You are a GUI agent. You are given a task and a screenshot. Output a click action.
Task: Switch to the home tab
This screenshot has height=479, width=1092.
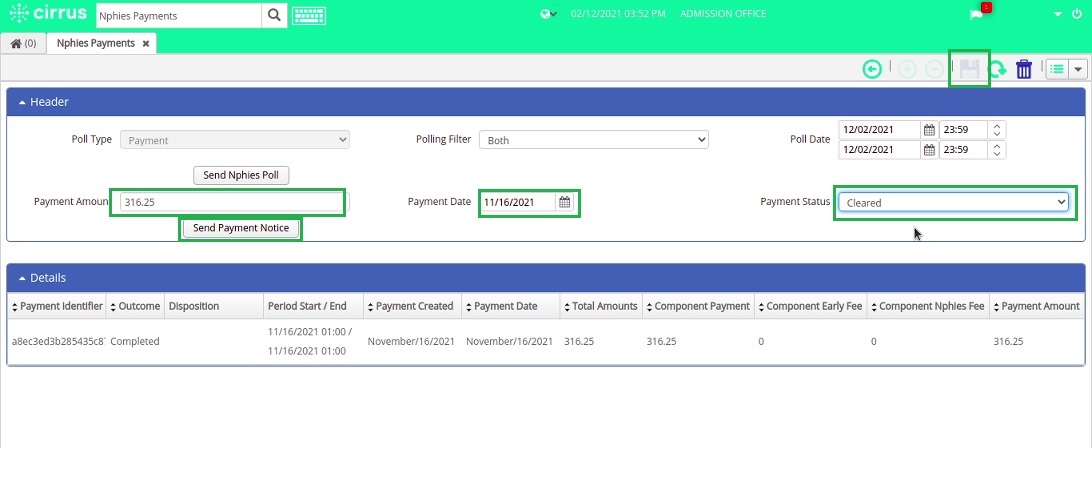[24, 43]
